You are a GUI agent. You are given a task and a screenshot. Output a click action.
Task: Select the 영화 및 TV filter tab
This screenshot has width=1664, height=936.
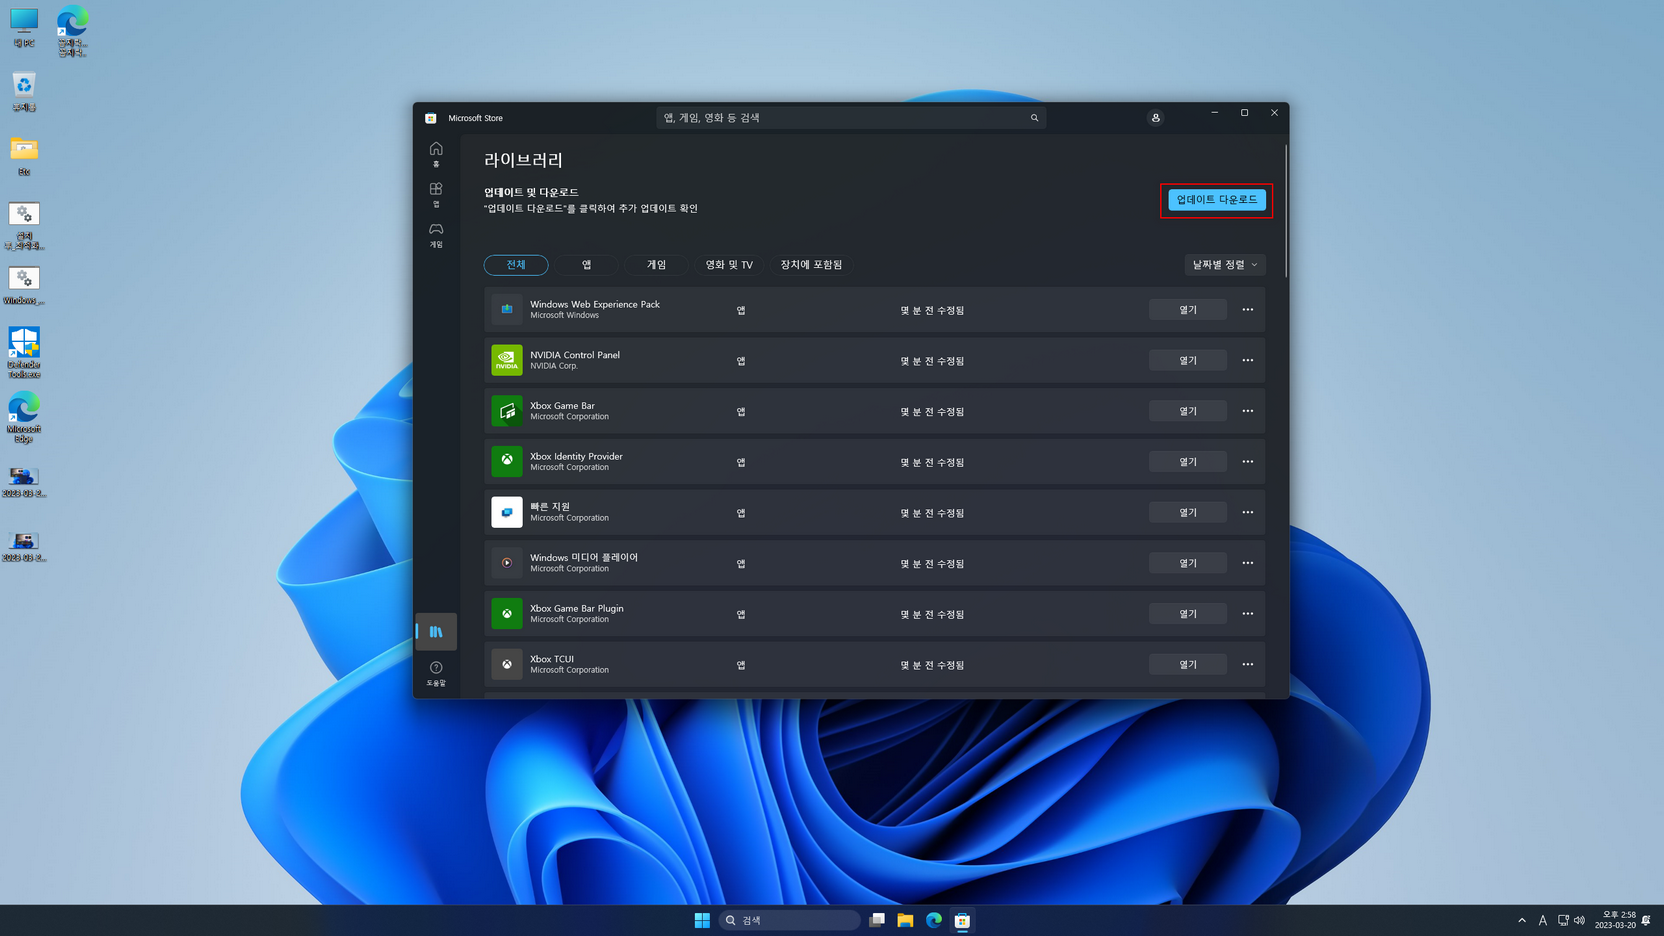[x=729, y=265]
